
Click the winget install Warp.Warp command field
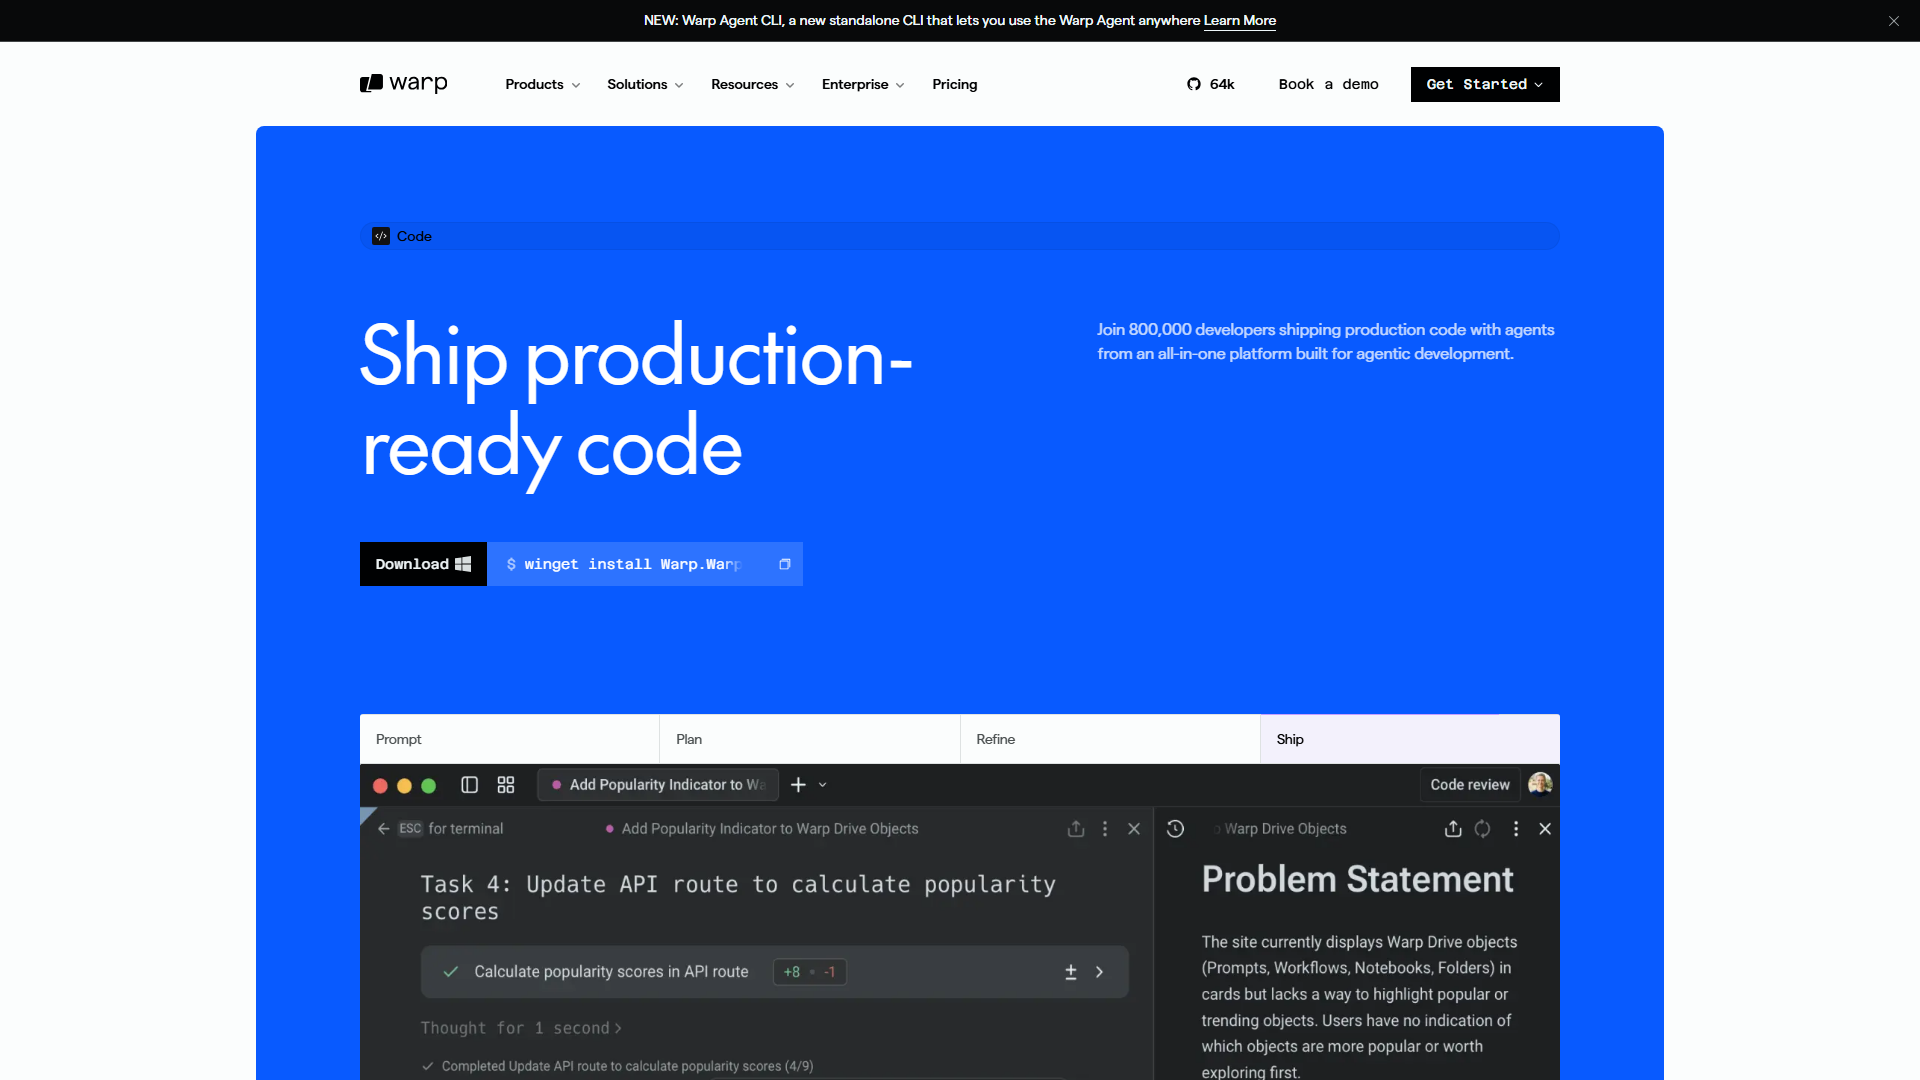[645, 564]
